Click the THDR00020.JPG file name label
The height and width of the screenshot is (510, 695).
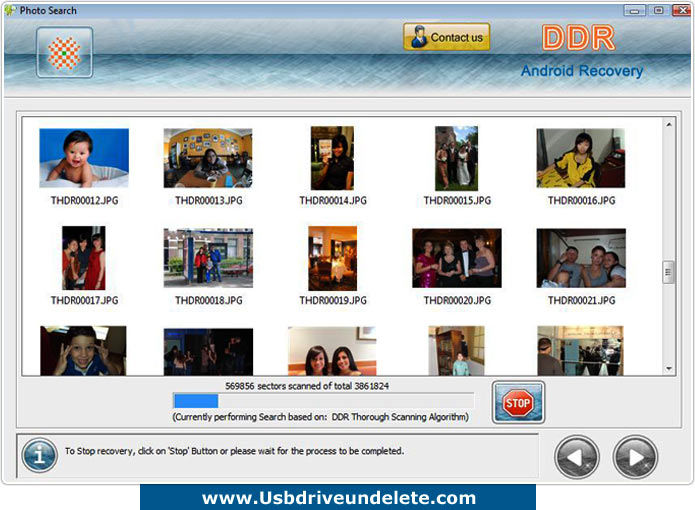(457, 300)
